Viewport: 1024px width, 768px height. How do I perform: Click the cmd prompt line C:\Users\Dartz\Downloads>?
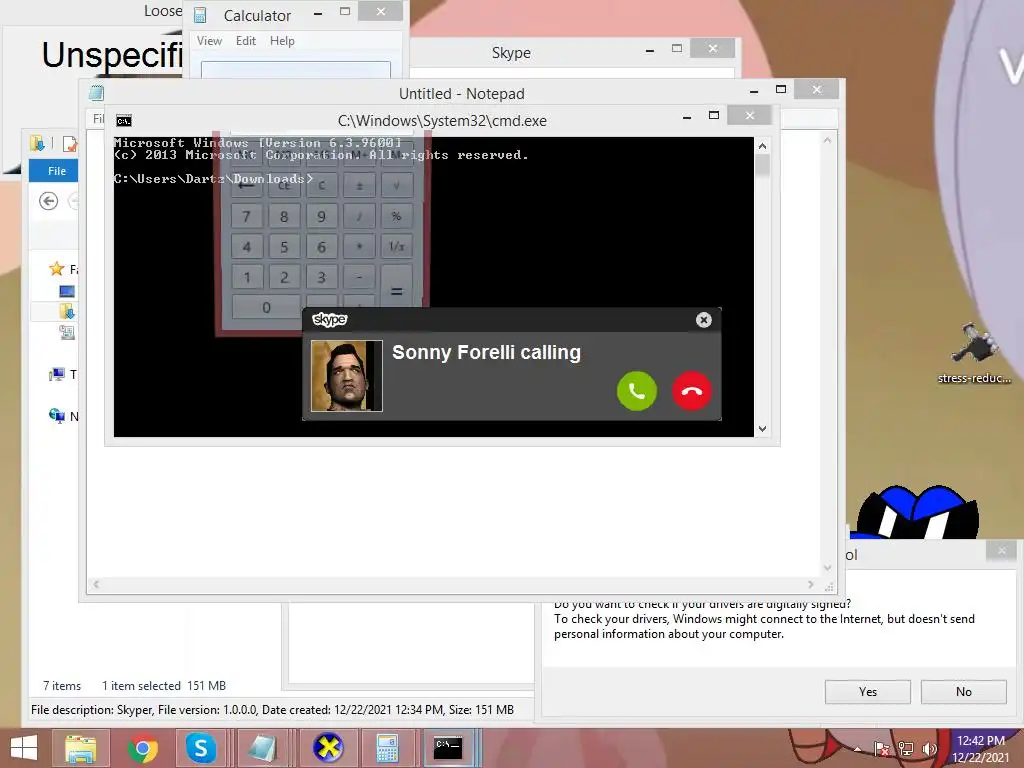(x=214, y=178)
